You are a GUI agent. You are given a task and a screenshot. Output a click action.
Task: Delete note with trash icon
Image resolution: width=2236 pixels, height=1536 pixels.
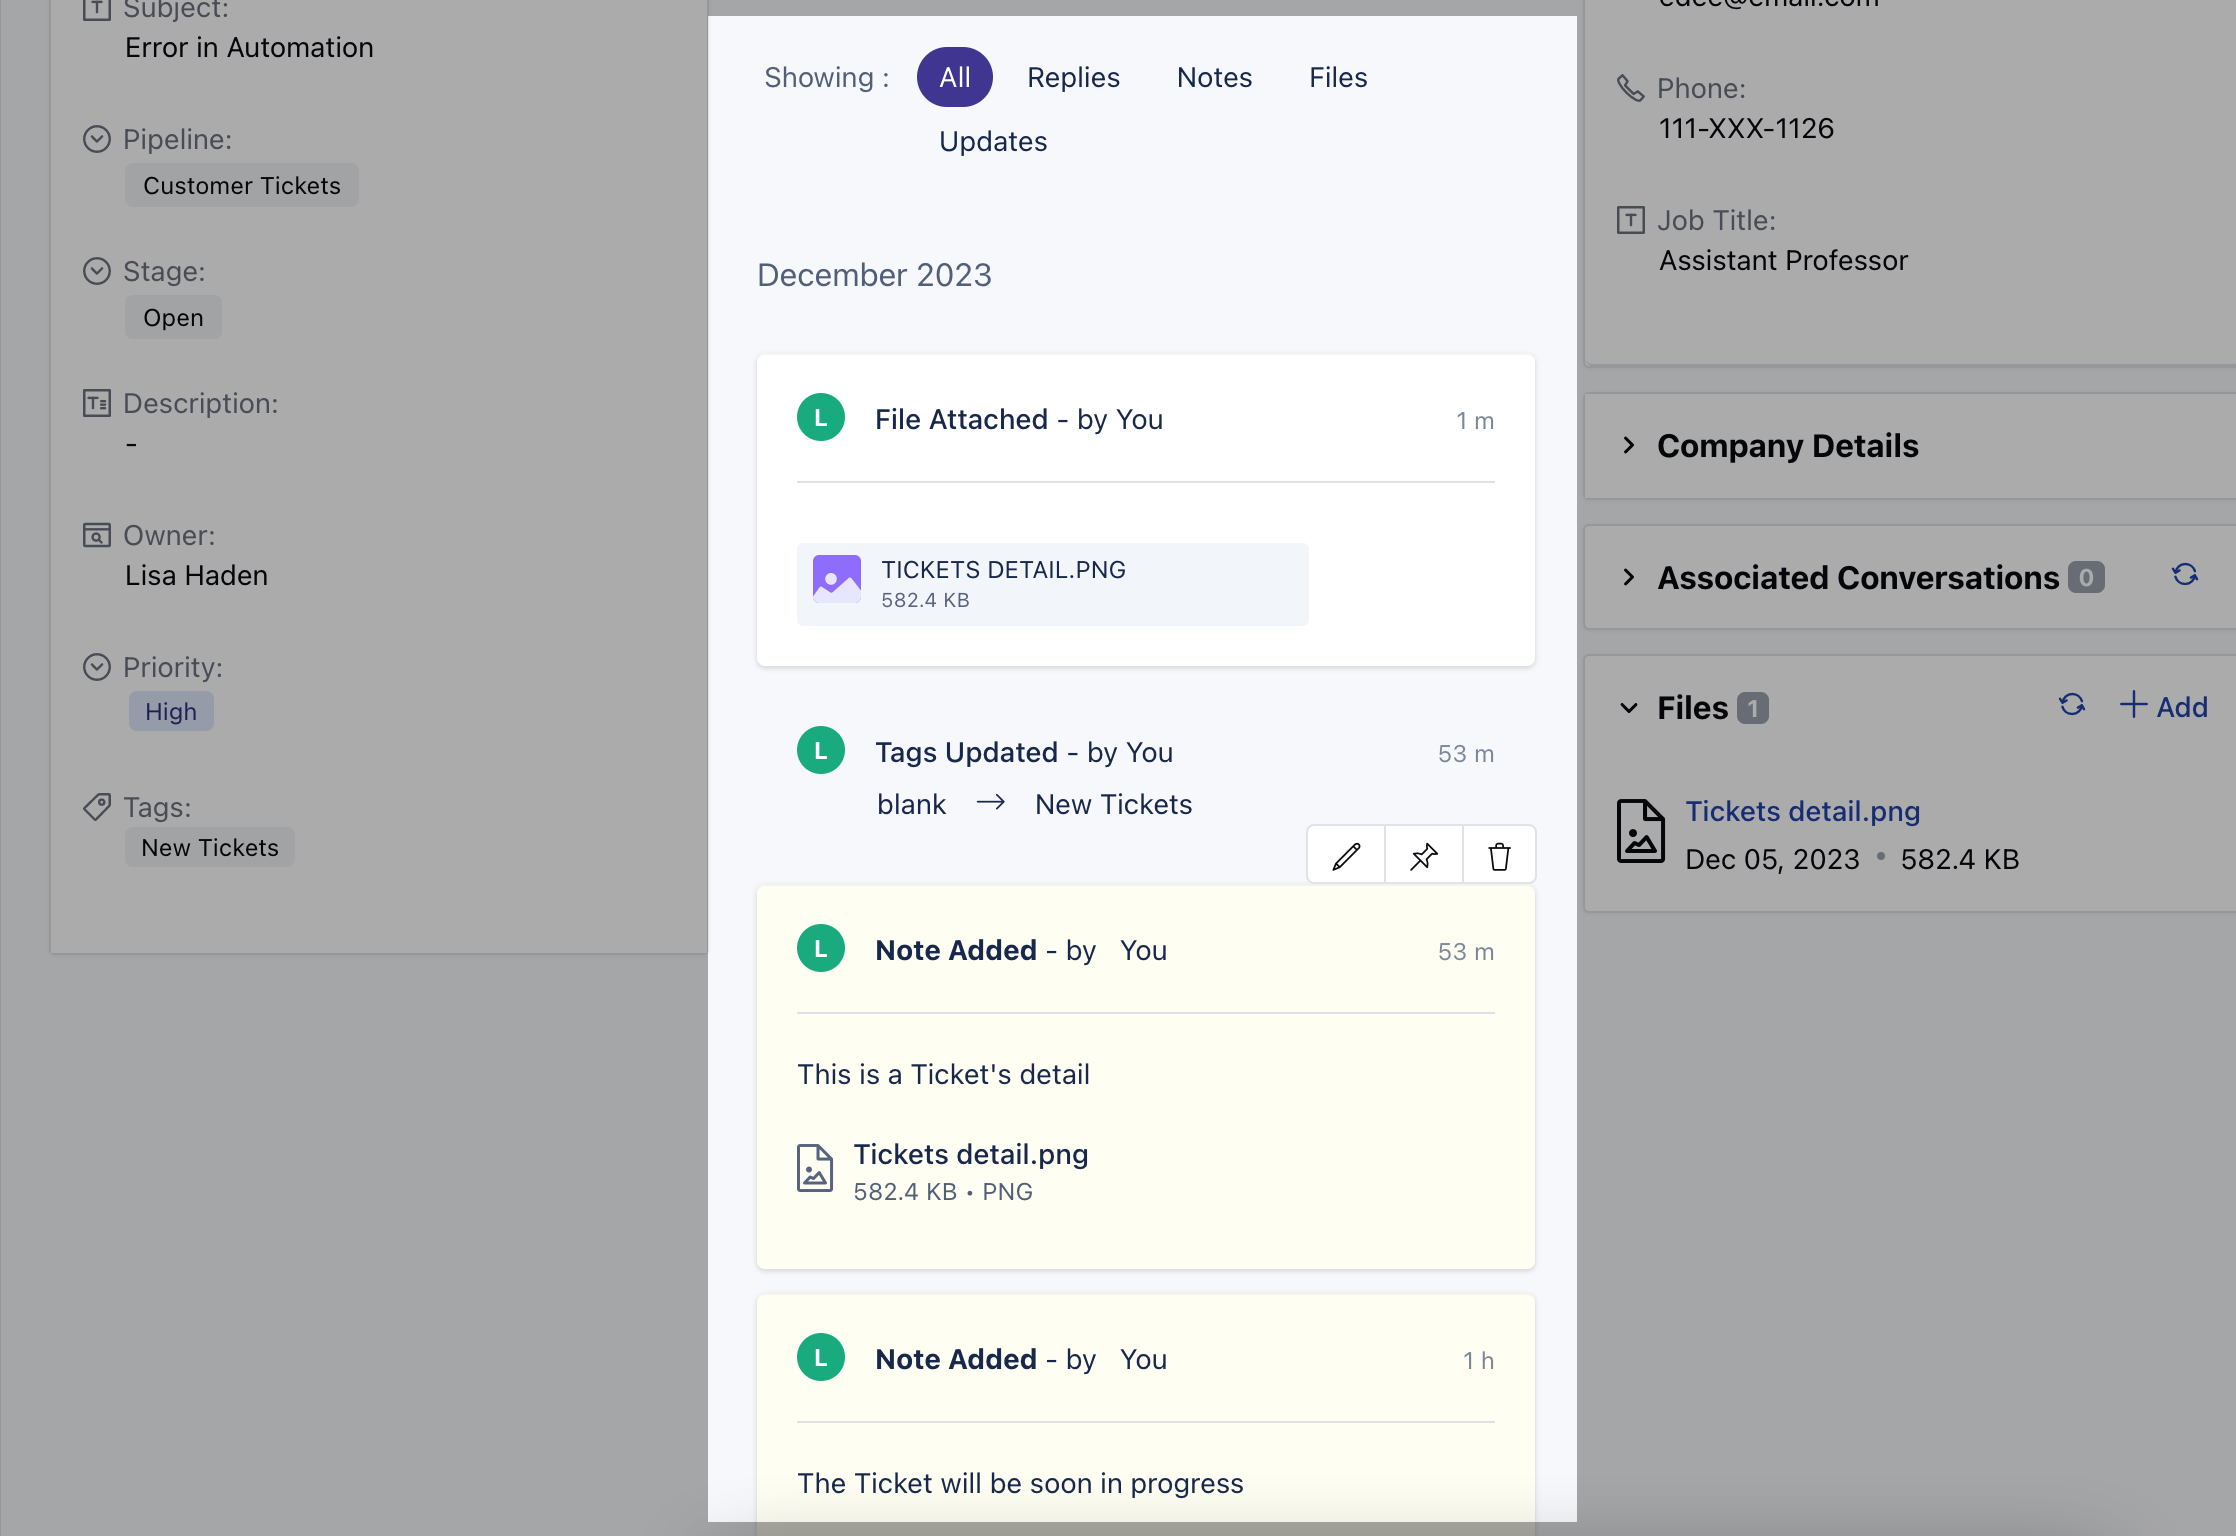click(x=1499, y=856)
